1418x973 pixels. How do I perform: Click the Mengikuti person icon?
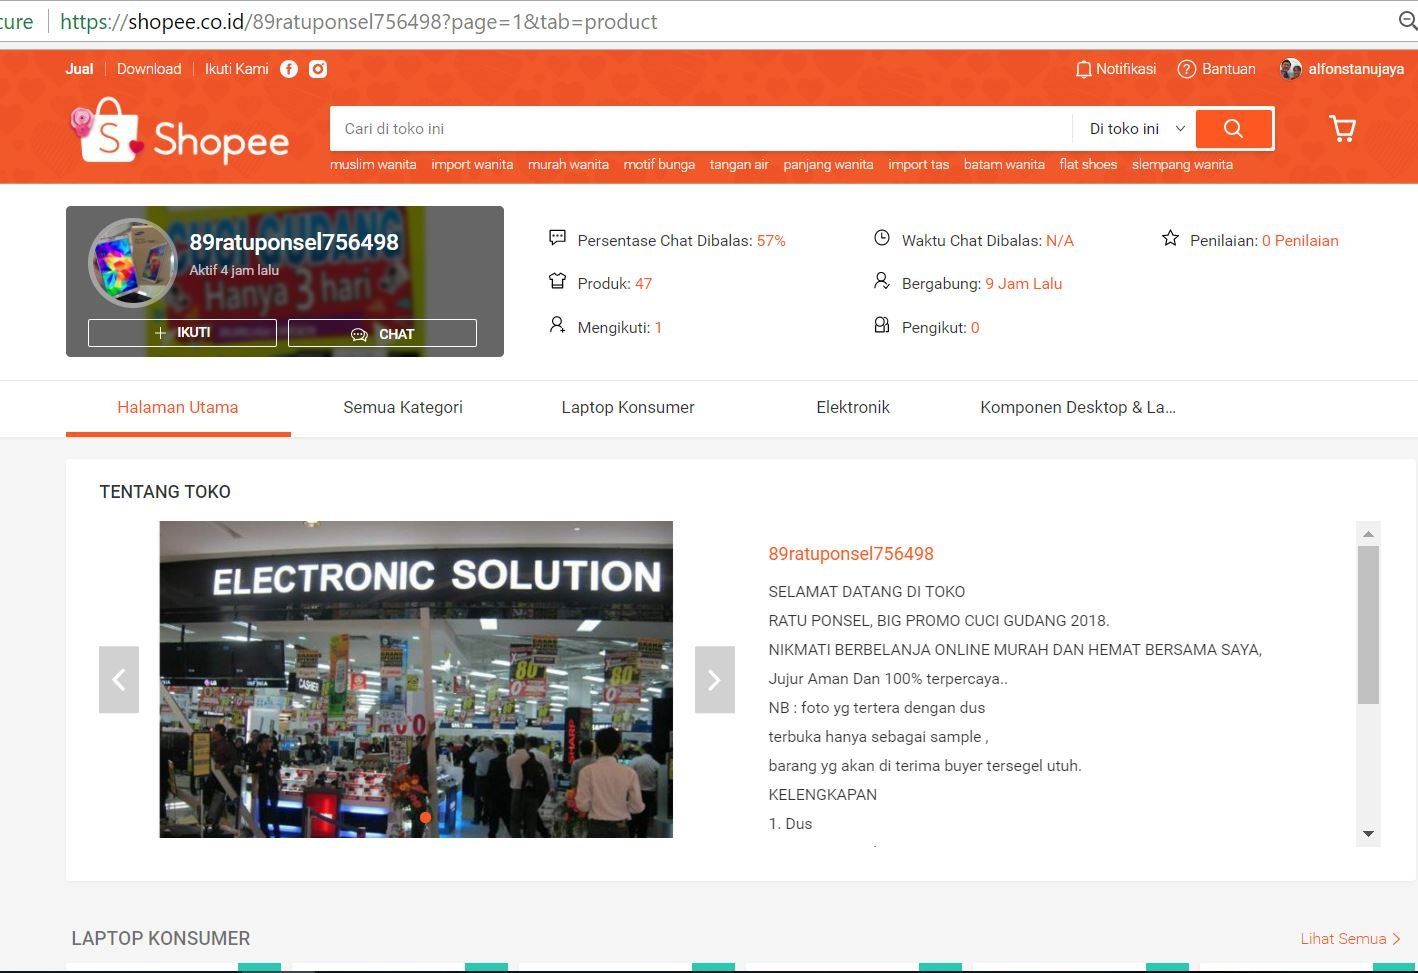[x=557, y=325]
